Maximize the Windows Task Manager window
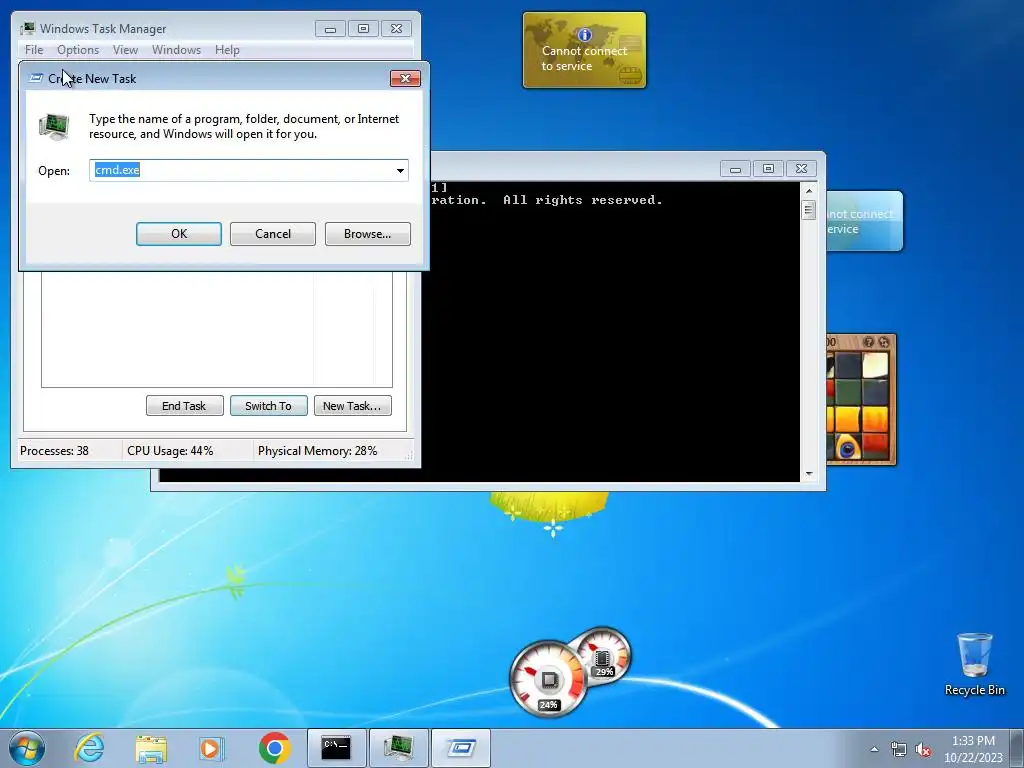 (x=363, y=29)
